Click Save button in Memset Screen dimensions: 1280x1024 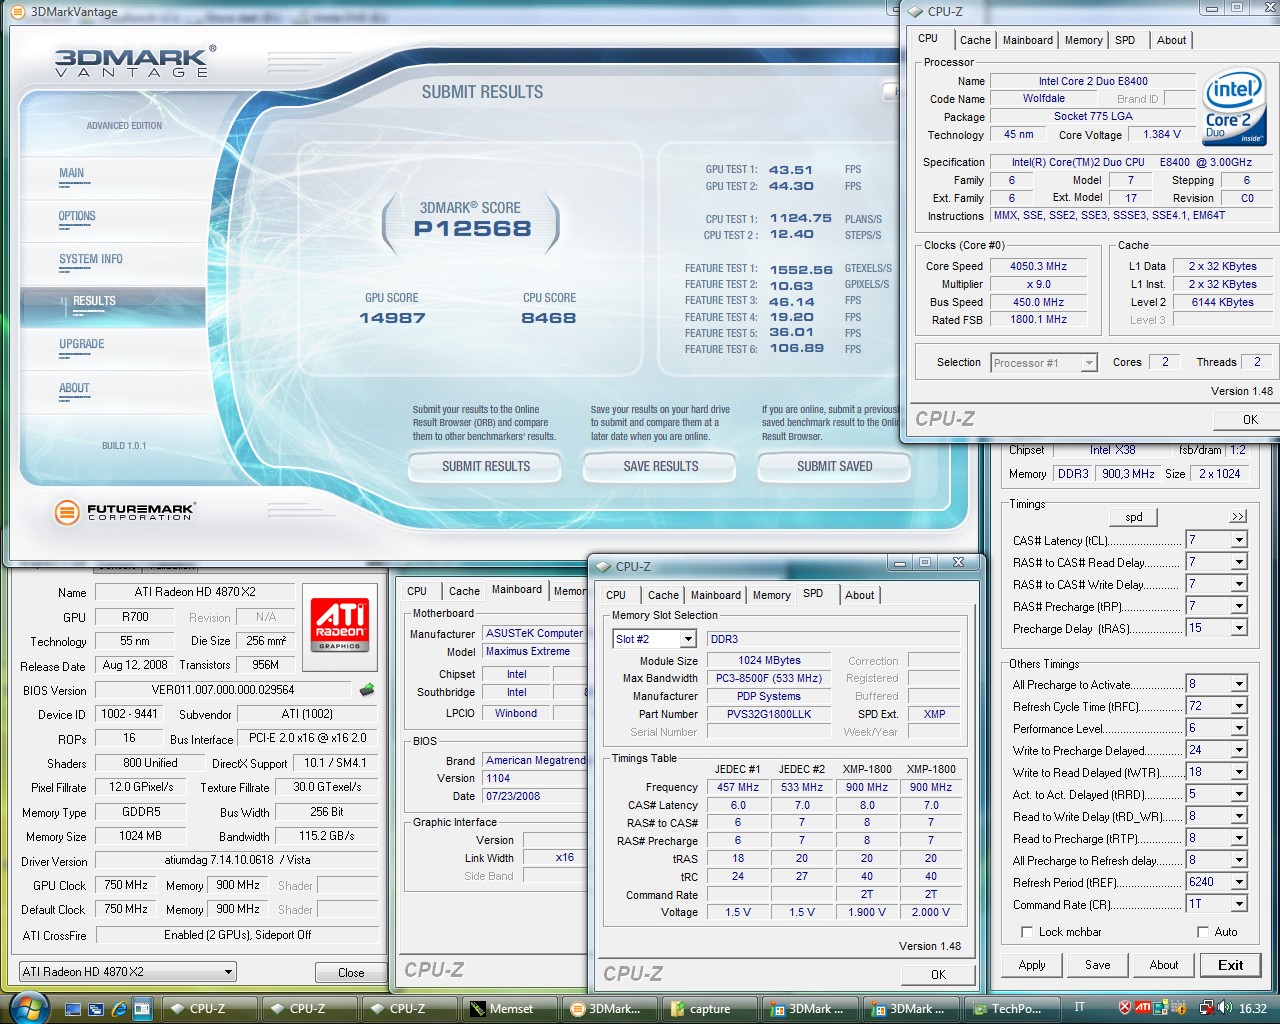click(1097, 965)
